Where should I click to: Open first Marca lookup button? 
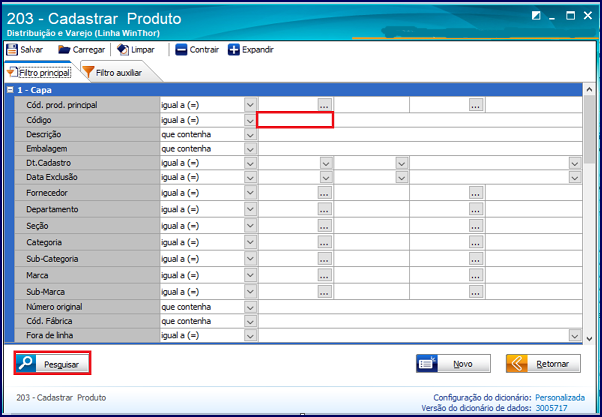point(324,275)
